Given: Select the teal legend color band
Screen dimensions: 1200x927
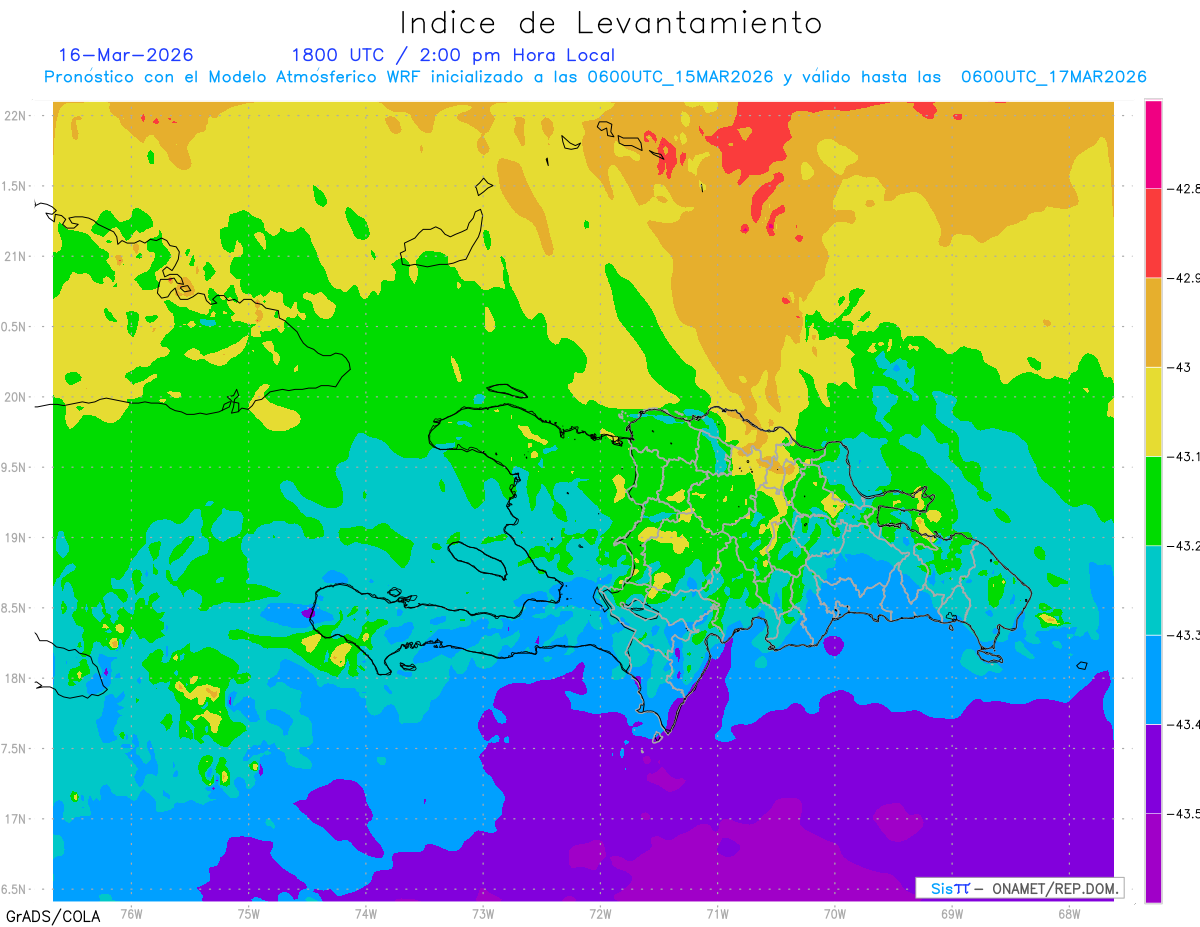Looking at the screenshot, I should pos(1153,590).
